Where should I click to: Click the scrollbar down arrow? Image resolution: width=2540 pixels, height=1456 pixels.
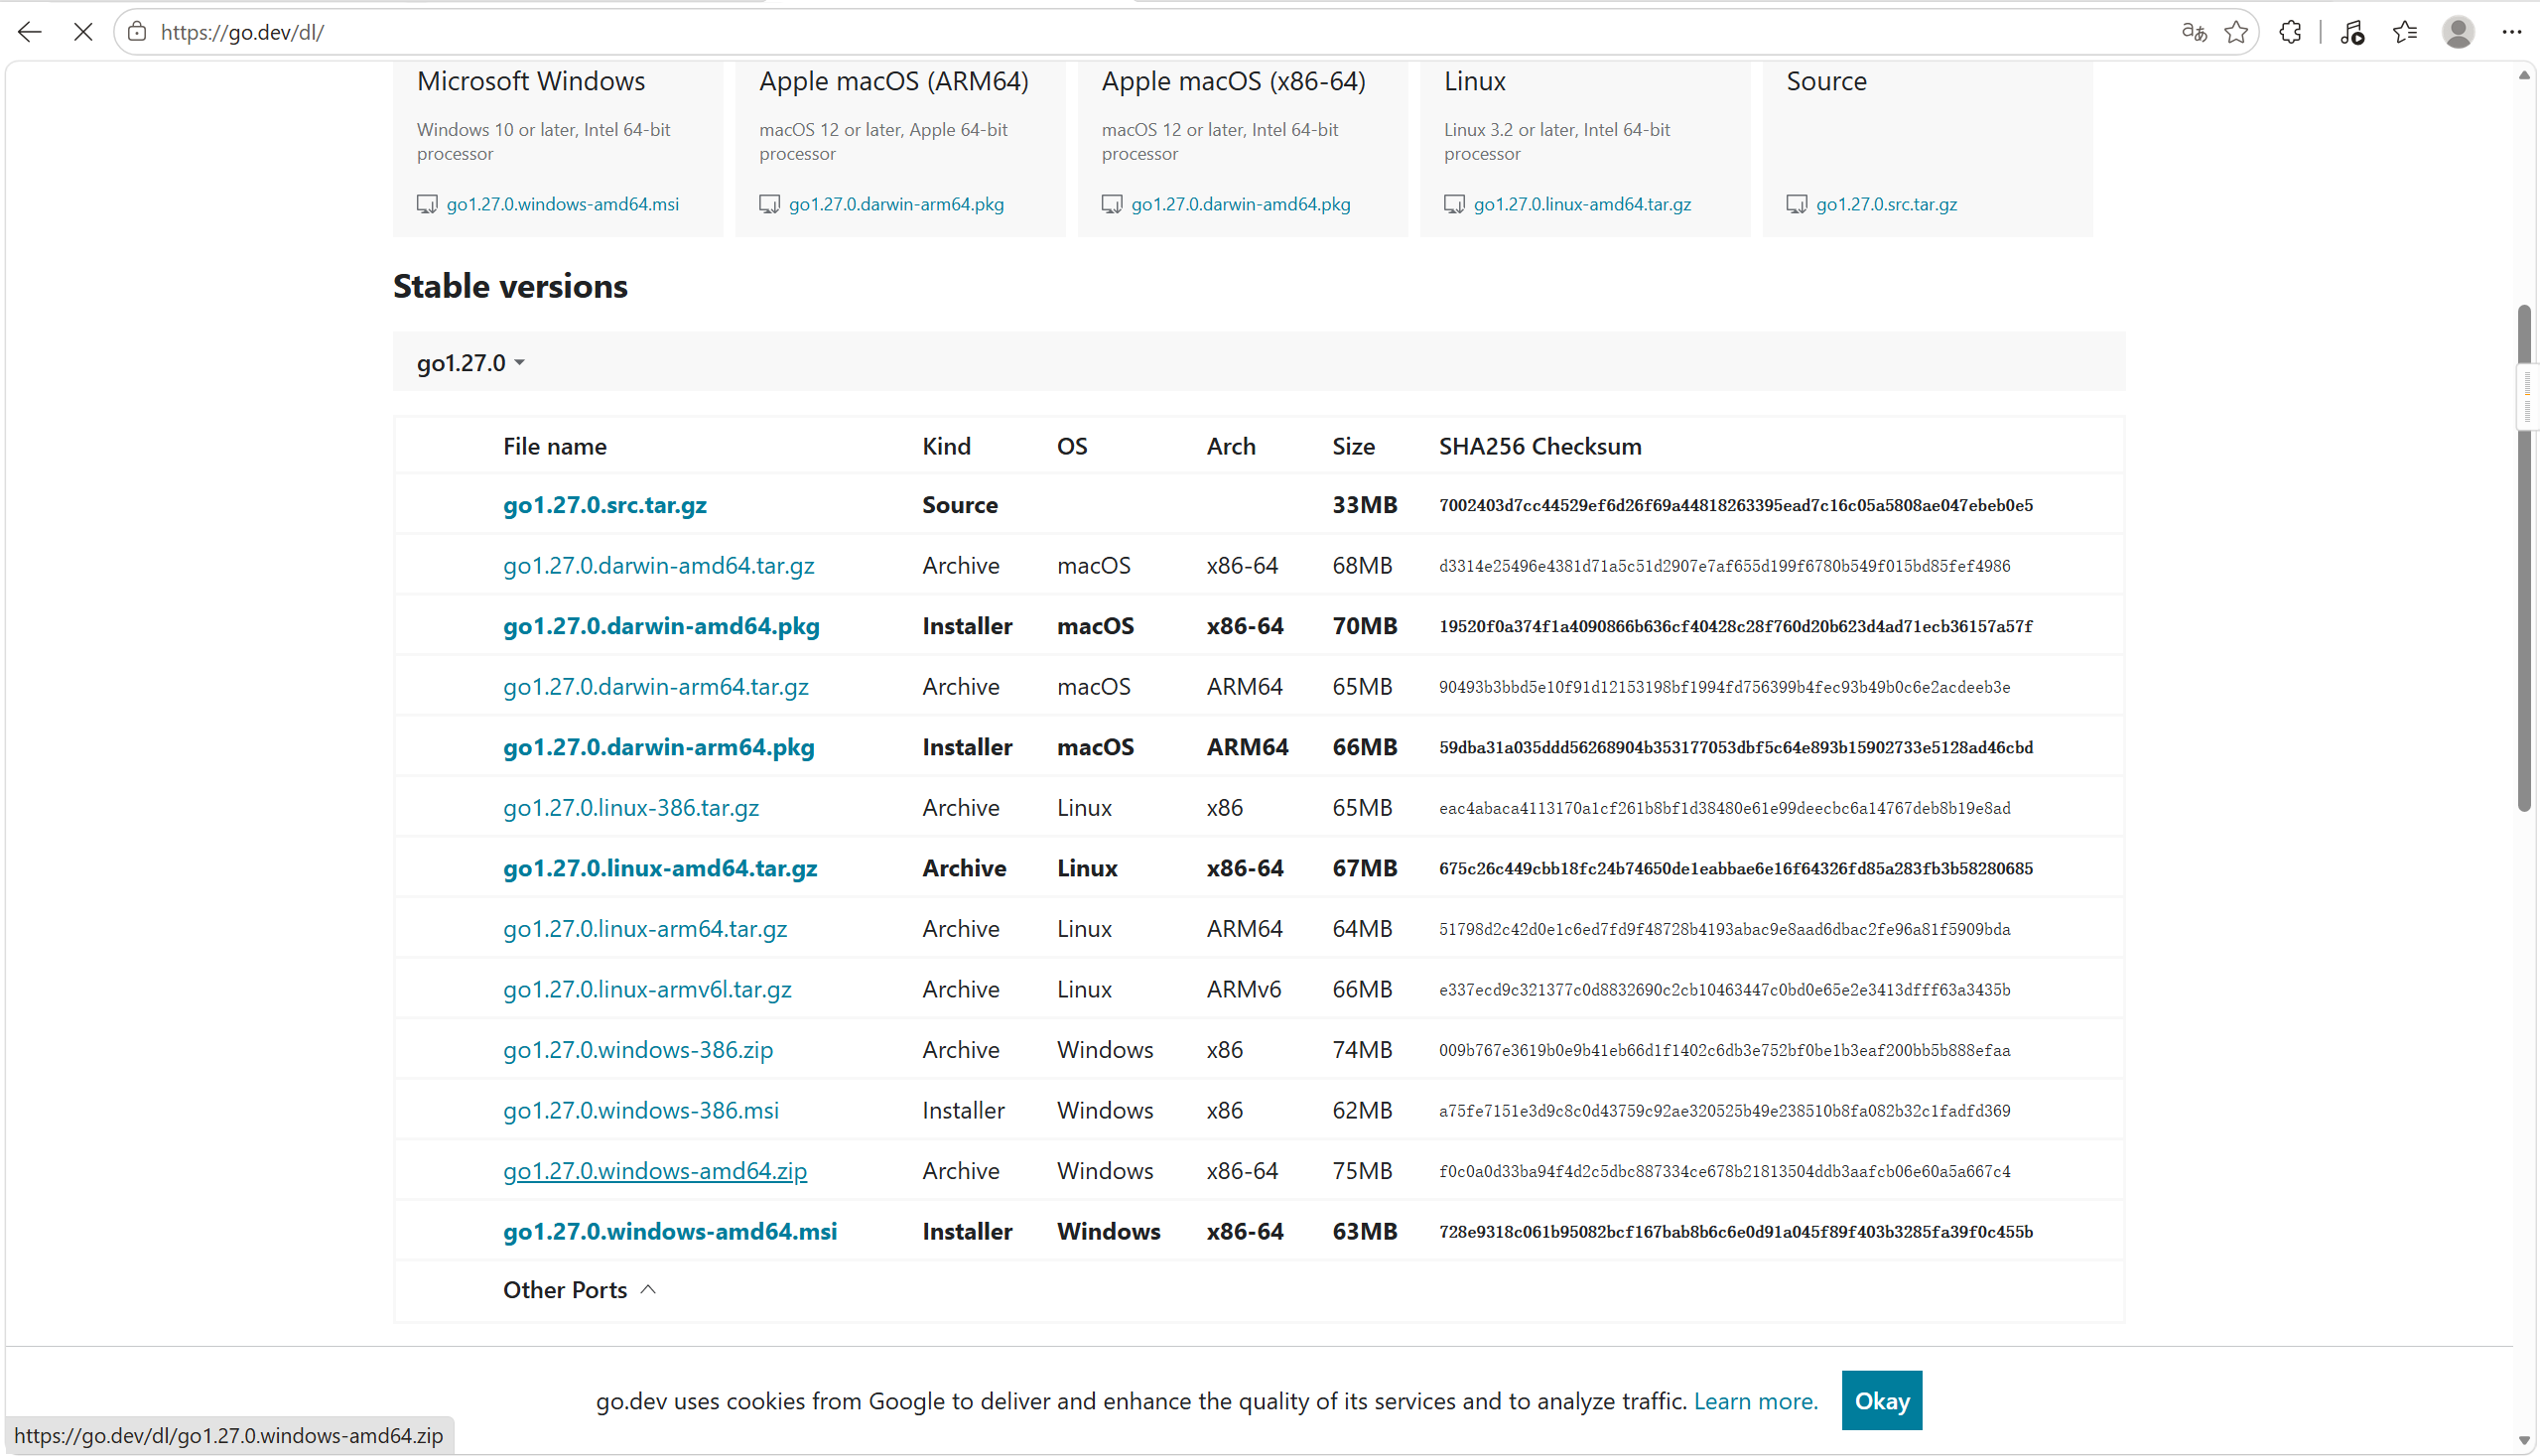coord(2524,1440)
